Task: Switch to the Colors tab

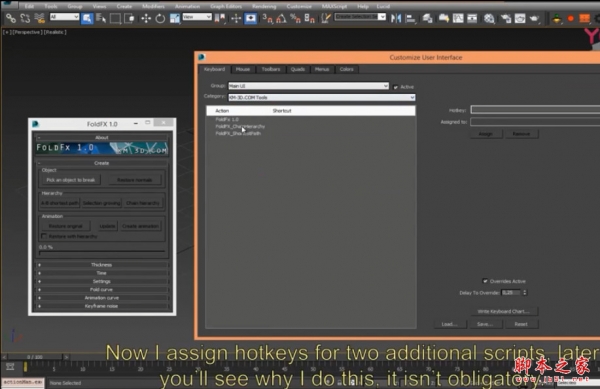Action: tap(346, 69)
